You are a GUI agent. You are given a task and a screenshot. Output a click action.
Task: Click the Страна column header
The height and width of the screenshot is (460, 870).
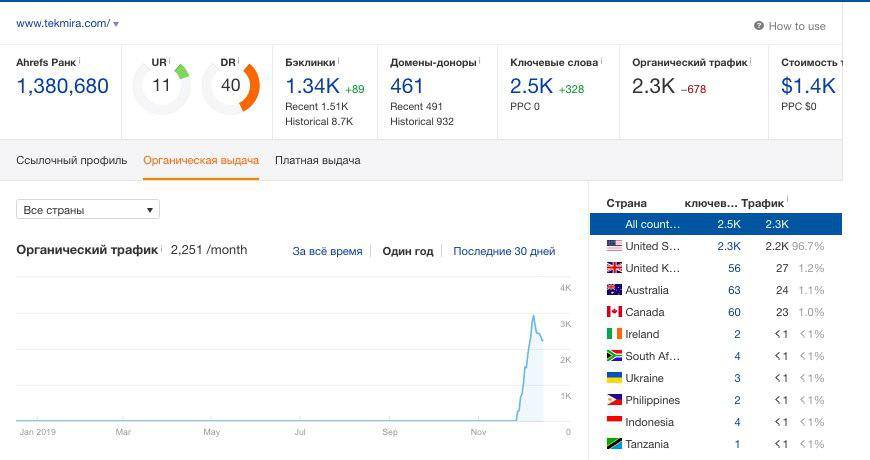626,203
